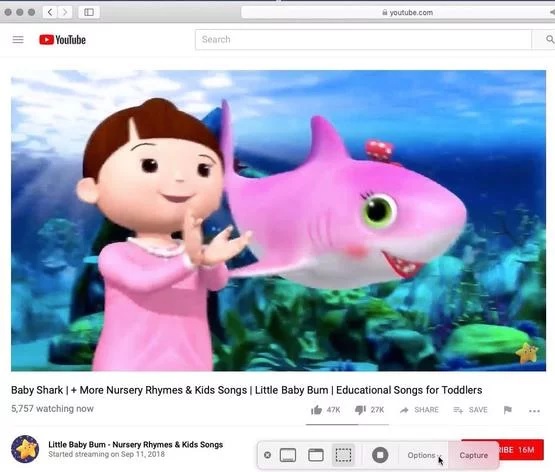The width and height of the screenshot is (555, 472).
Task: Focus the YouTube search field
Action: point(363,39)
